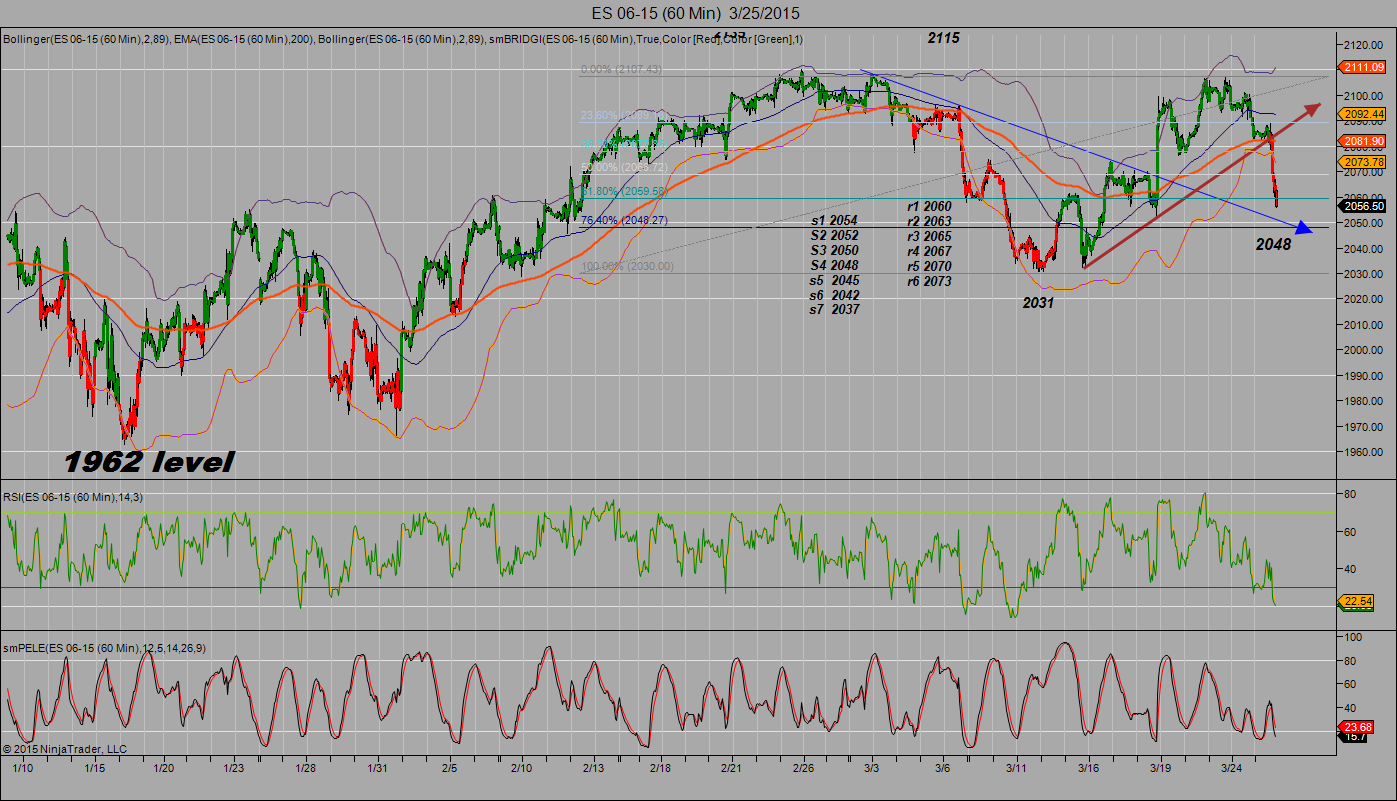
Task: Click the © 2015 NinjaTrader, LLC notice
Action: coord(65,748)
